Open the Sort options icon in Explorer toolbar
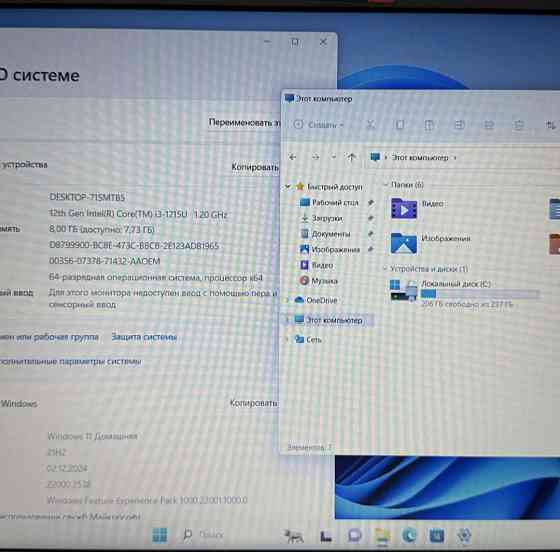 [551, 125]
